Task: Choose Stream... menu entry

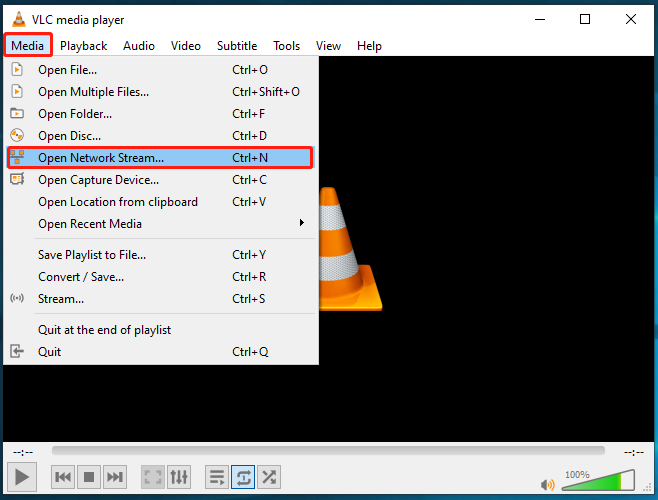Action: (x=161, y=299)
